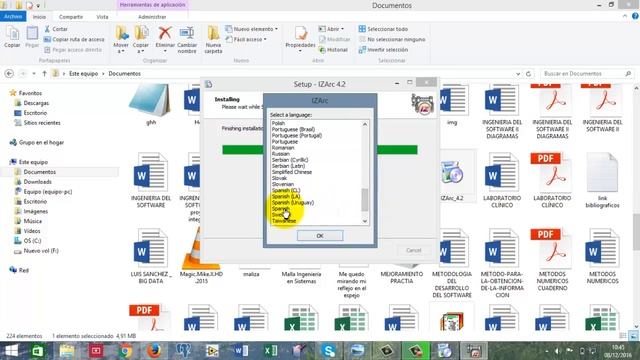Select Música in the navigation pane
640x360 pixels.
tap(33, 221)
